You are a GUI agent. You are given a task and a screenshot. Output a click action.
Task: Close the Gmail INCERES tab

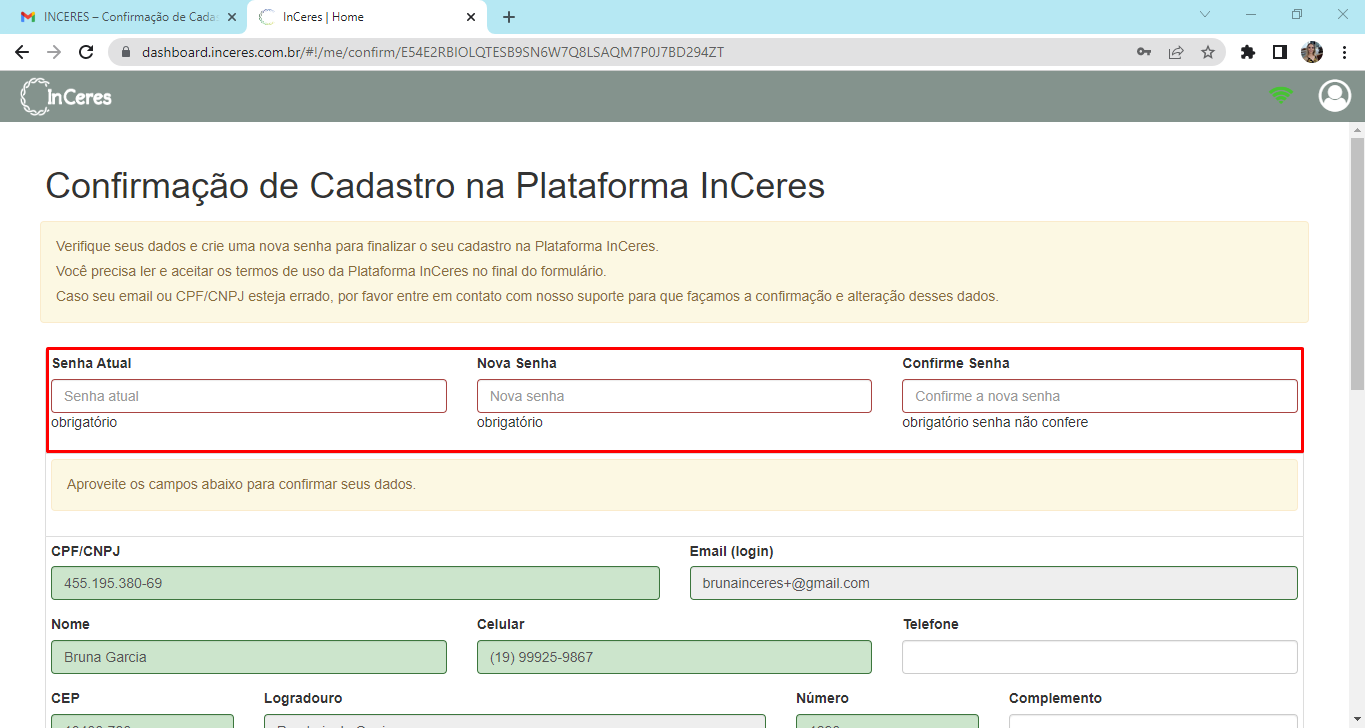tap(232, 17)
